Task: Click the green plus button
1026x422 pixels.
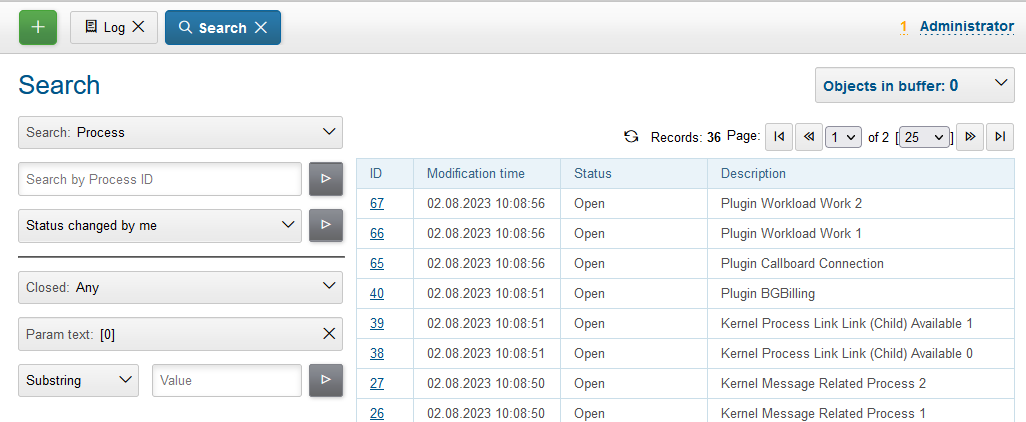Action: point(38,27)
